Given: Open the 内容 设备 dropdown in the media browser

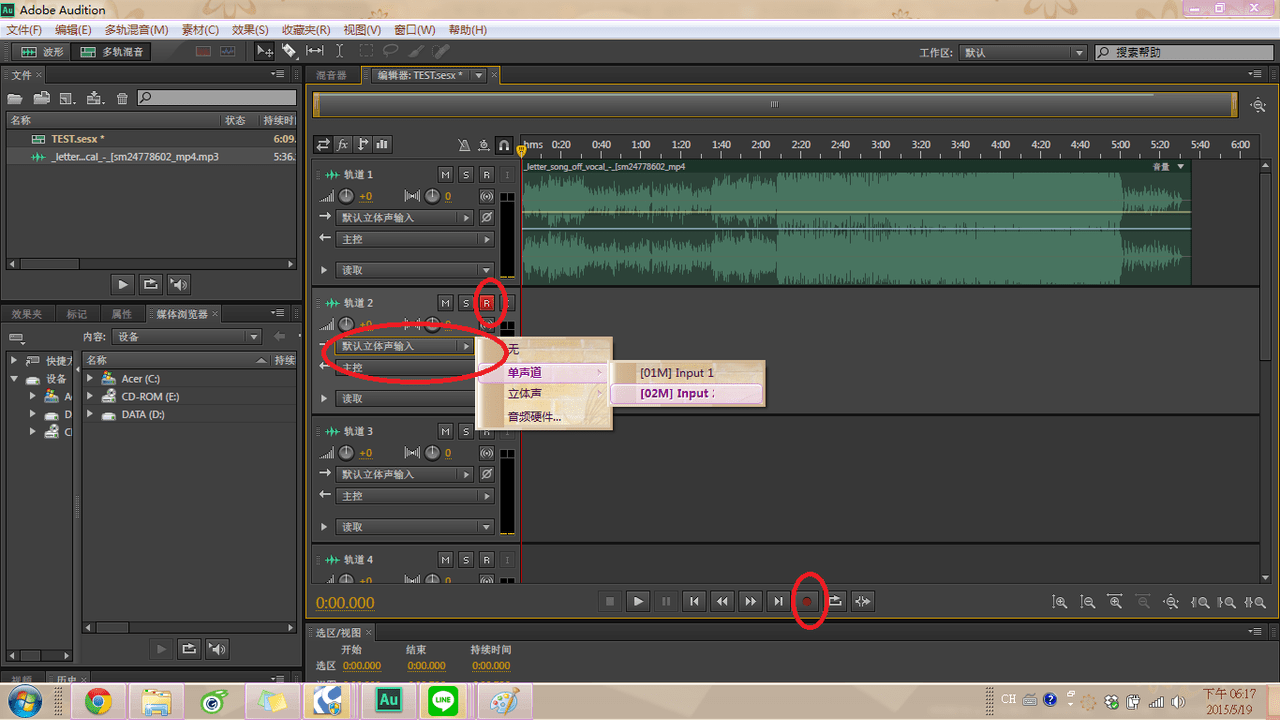Looking at the screenshot, I should [x=186, y=337].
